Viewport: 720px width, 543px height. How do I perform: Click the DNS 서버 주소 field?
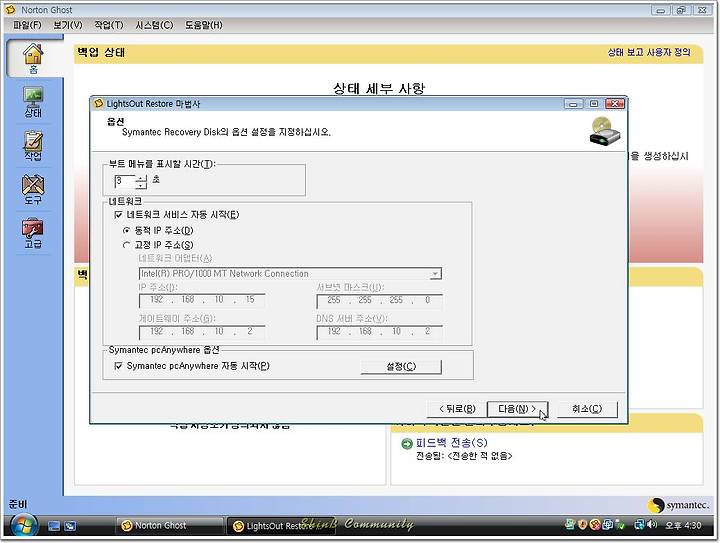[x=380, y=331]
